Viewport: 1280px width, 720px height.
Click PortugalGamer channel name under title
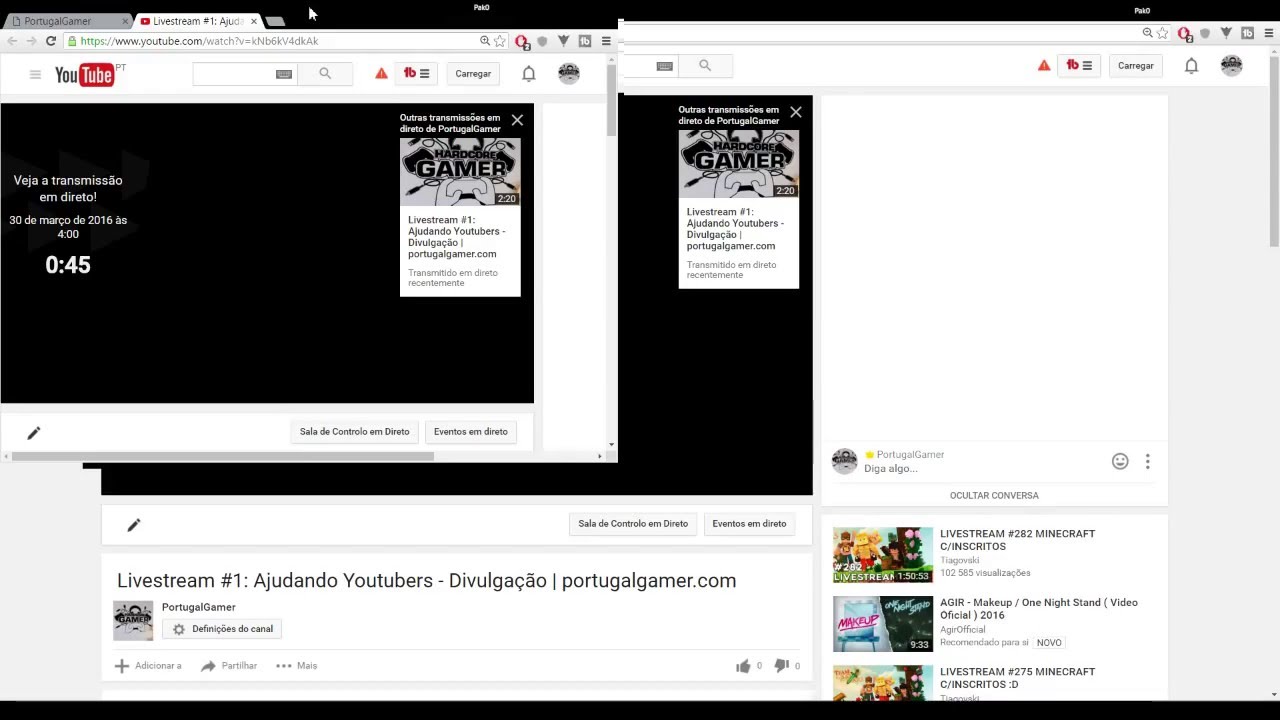(x=199, y=607)
